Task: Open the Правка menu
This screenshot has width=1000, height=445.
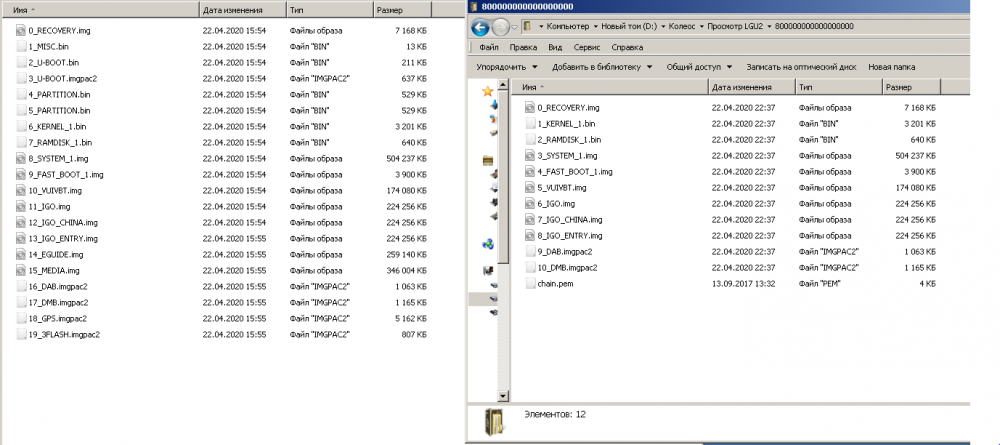Action: (x=523, y=47)
